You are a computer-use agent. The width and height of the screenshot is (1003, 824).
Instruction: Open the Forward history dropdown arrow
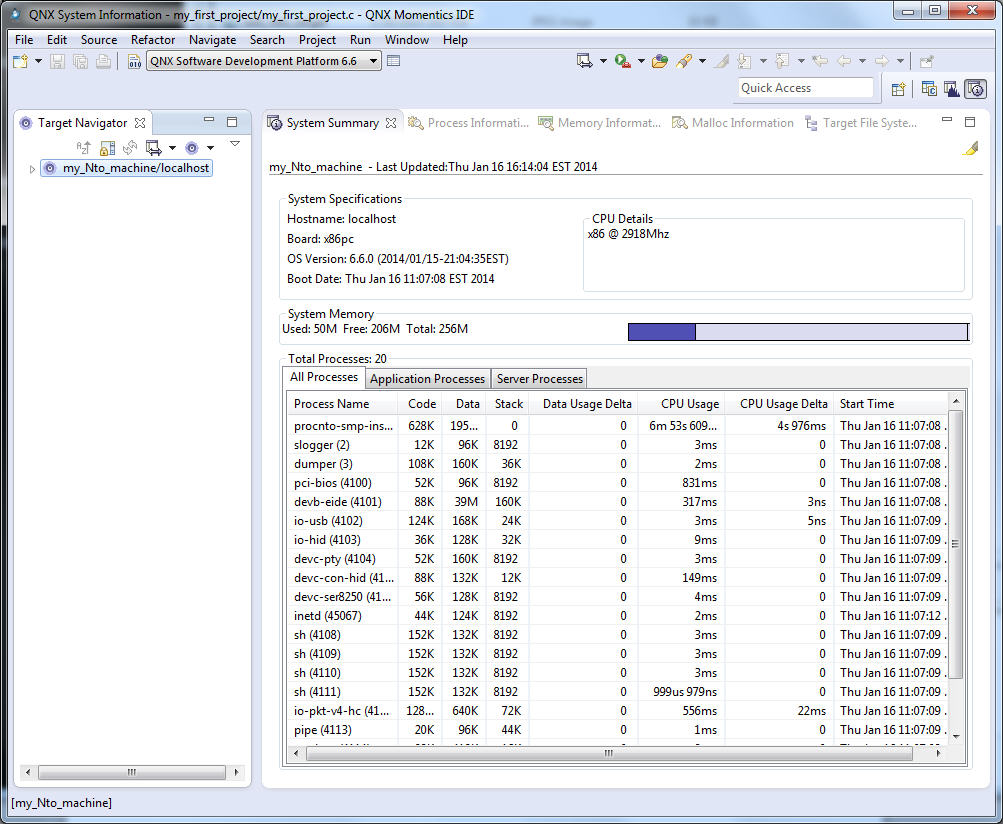pyautogui.click(x=900, y=61)
